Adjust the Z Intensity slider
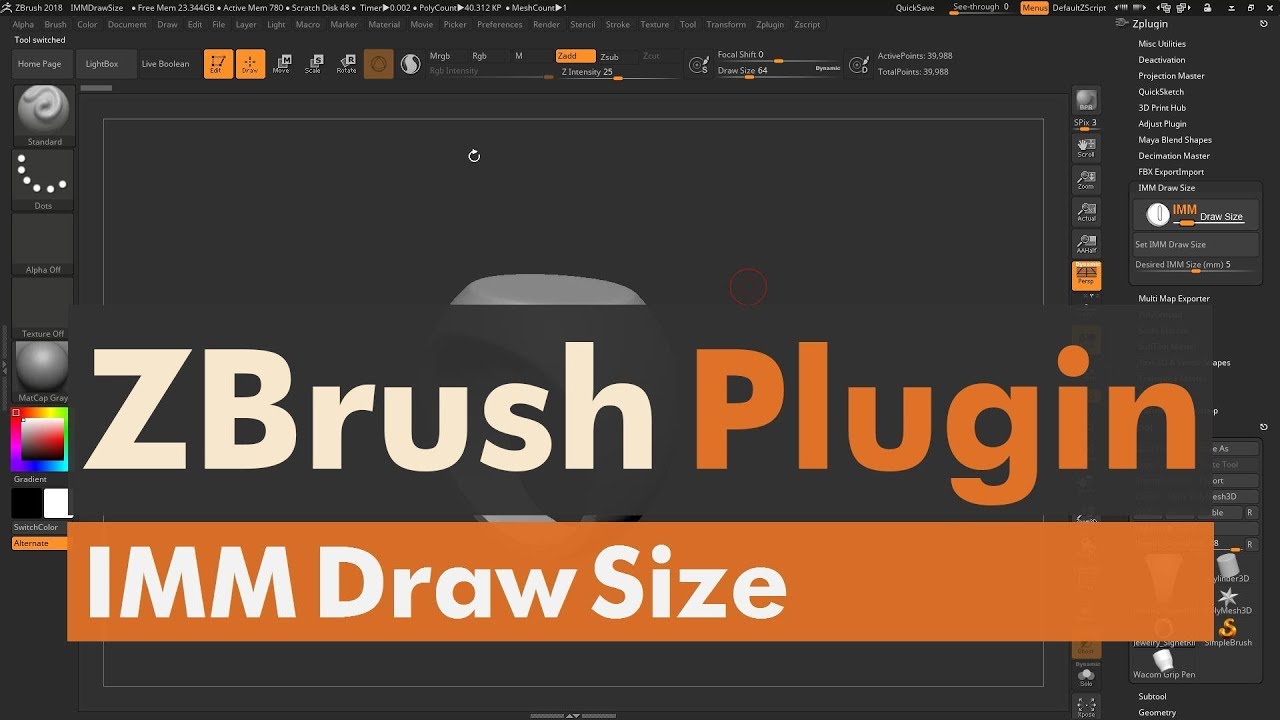Image resolution: width=1280 pixels, height=720 pixels. tap(618, 72)
